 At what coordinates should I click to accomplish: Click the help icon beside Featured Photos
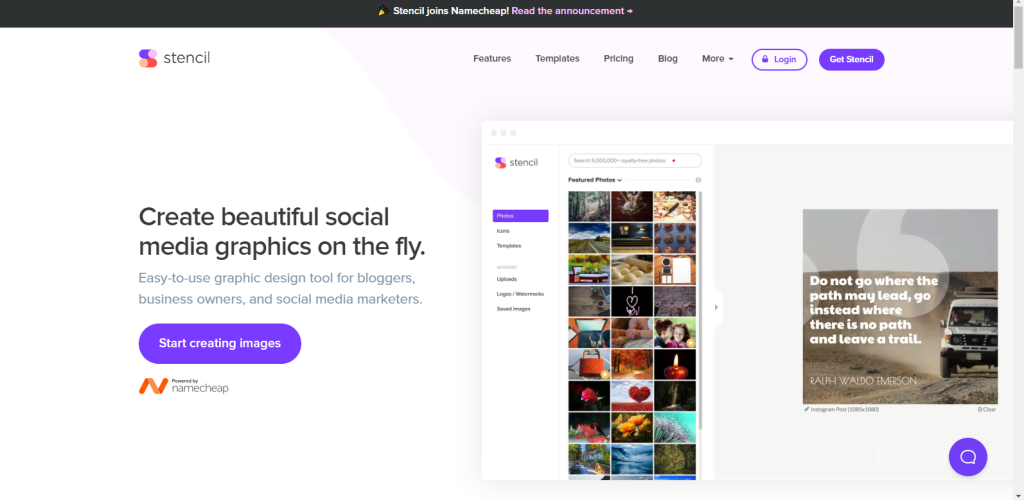pyautogui.click(x=698, y=180)
